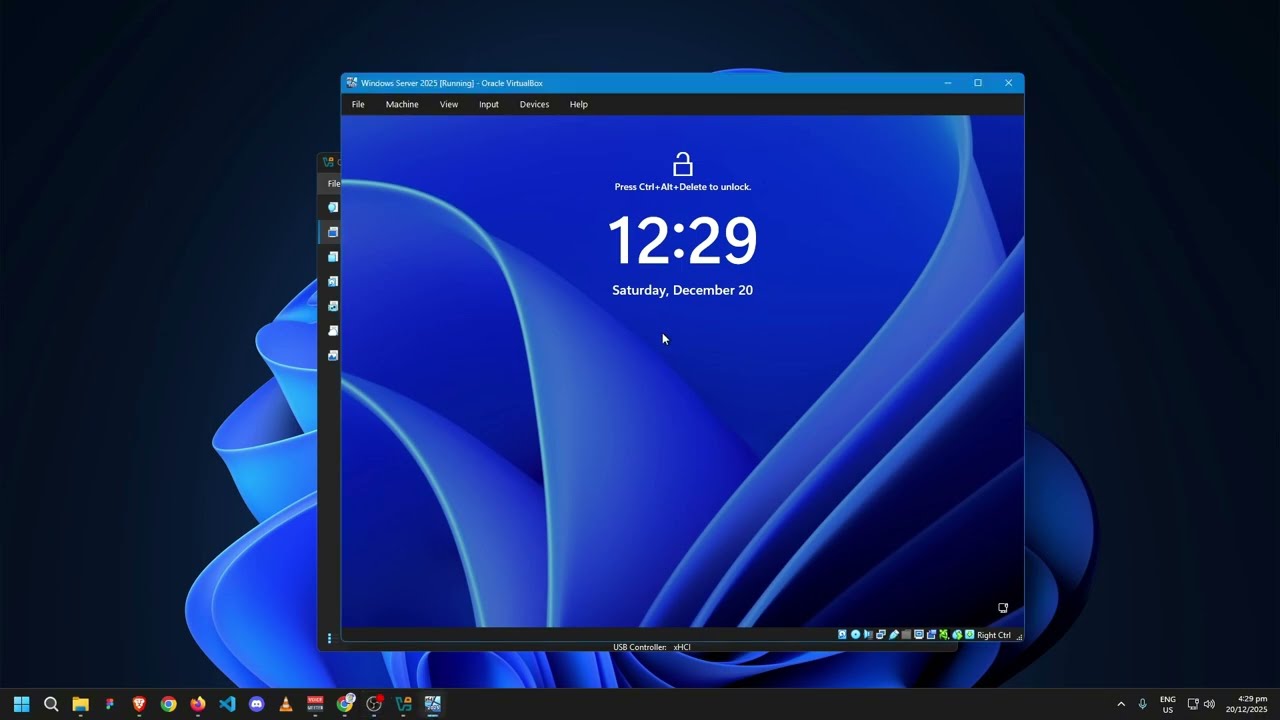Open Discord from the taskbar
The width and height of the screenshot is (1280, 720).
point(257,704)
